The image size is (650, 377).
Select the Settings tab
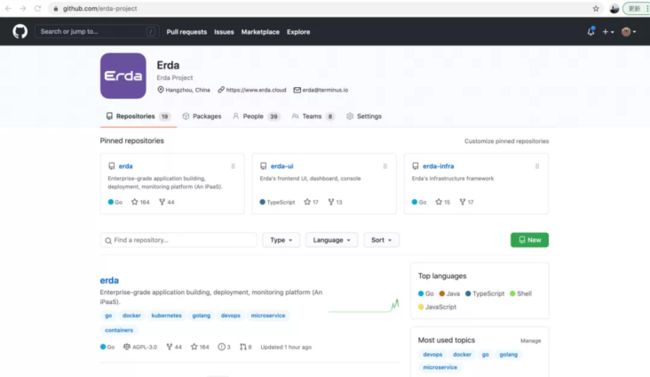point(364,116)
